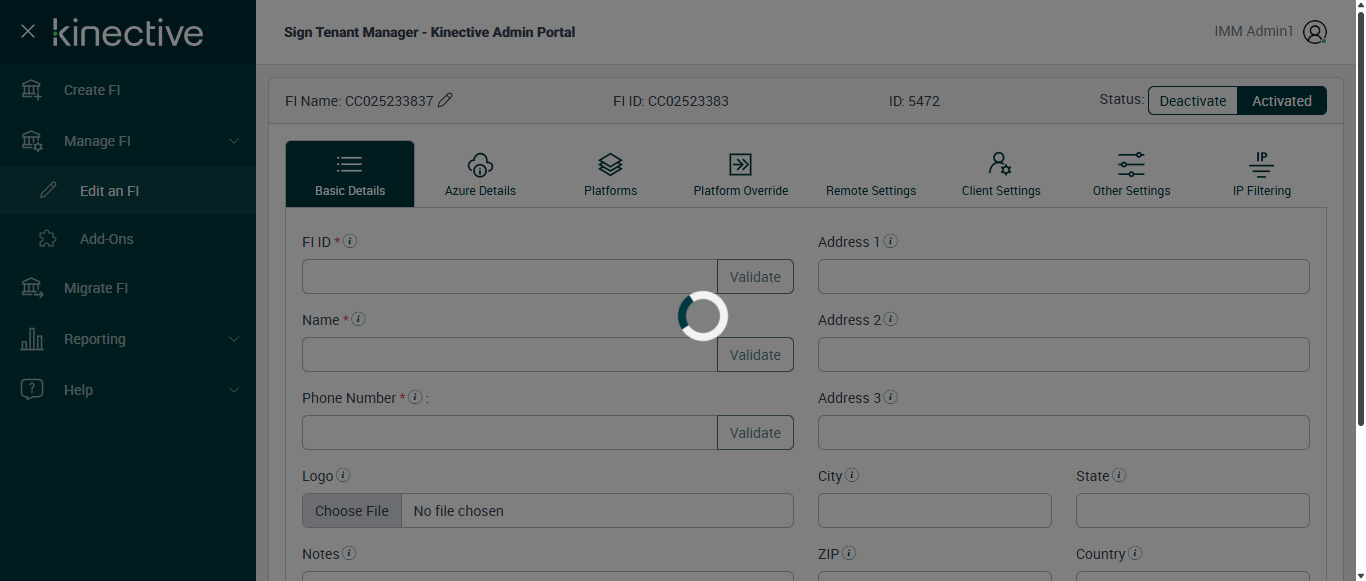Click the pencil icon beside FI Name
The width and height of the screenshot is (1366, 581).
click(446, 100)
